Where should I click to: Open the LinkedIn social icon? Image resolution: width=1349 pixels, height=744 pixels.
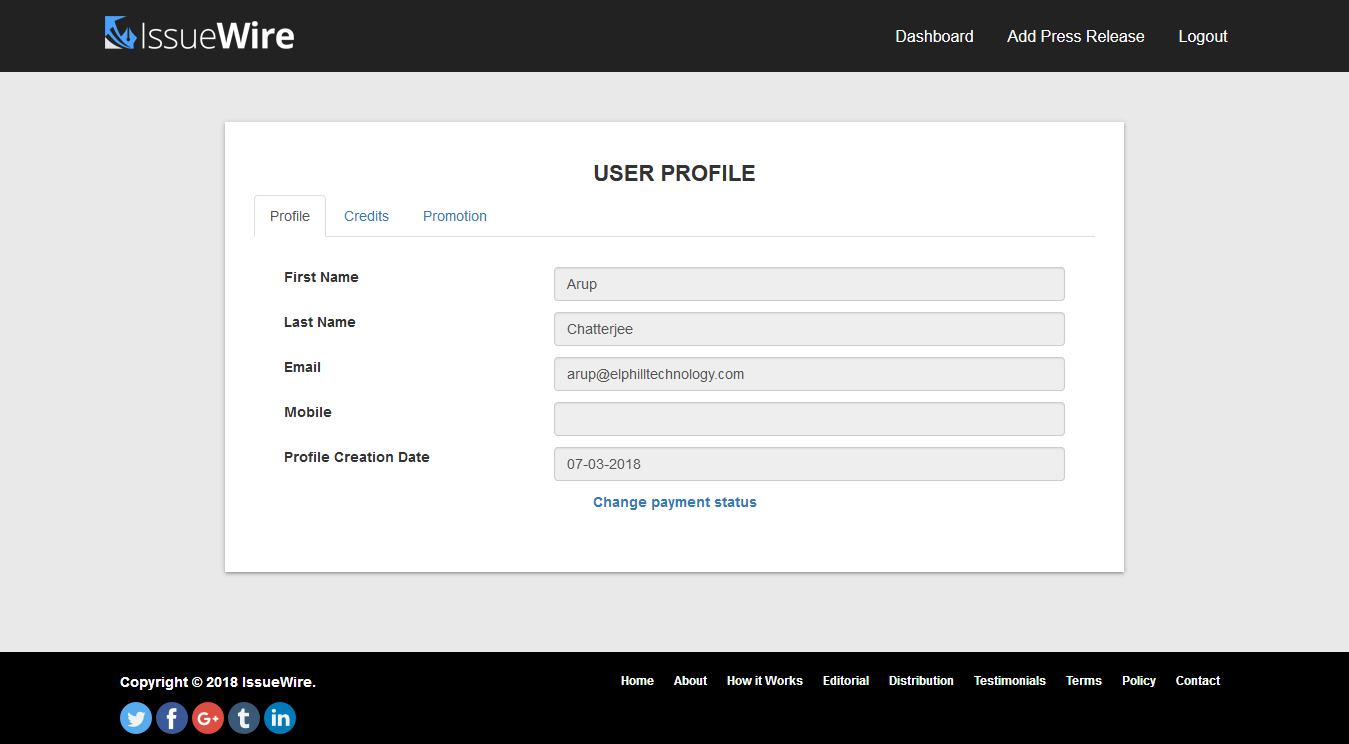280,718
